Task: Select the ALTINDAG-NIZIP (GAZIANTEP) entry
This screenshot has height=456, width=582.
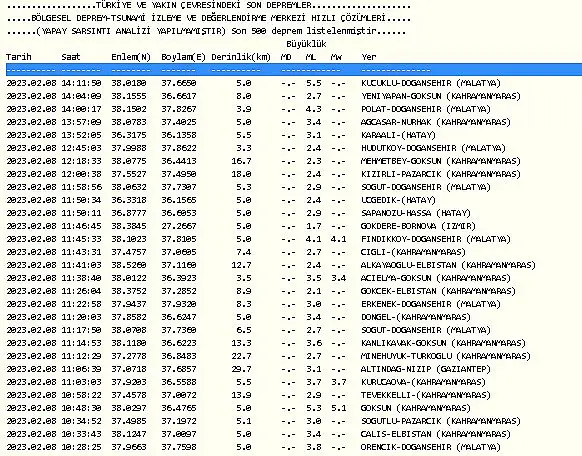Action: (425, 369)
